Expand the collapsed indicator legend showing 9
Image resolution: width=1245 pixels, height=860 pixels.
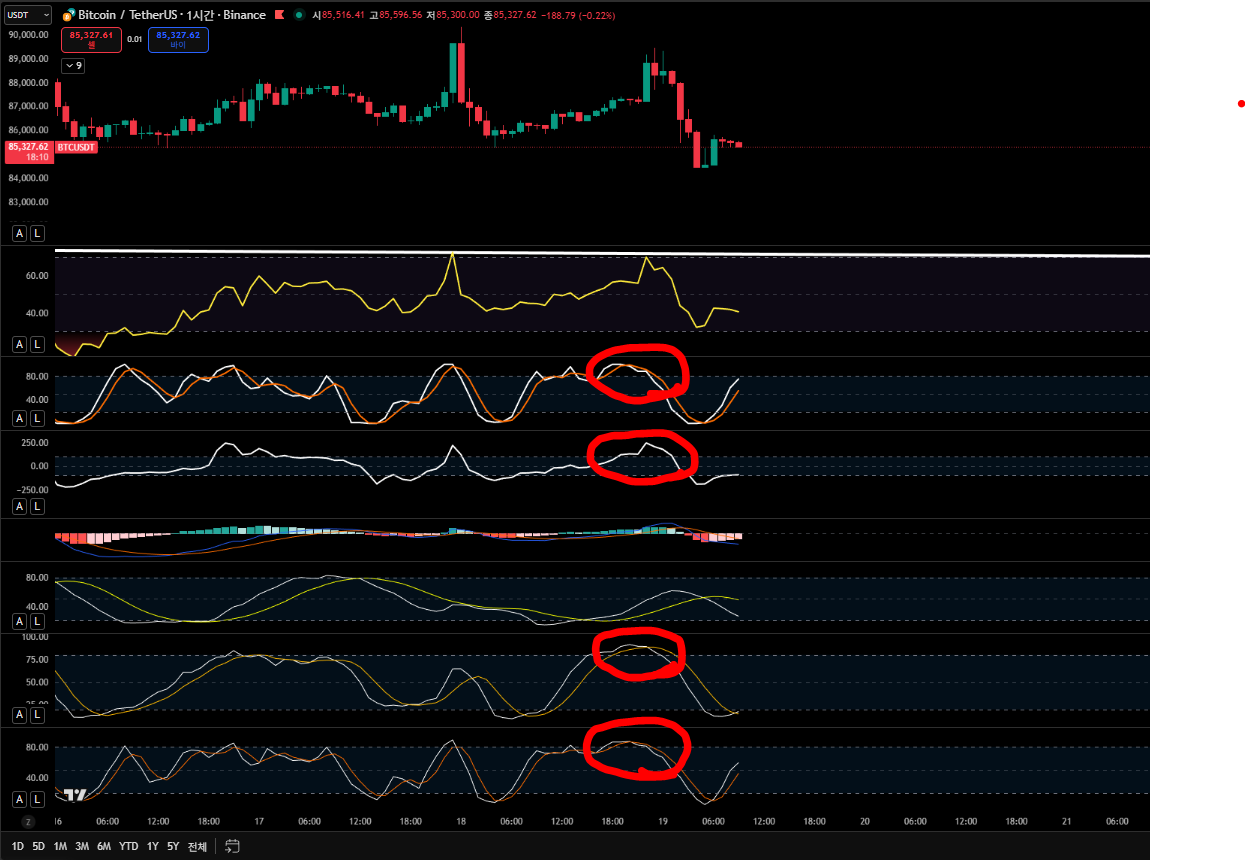point(73,66)
